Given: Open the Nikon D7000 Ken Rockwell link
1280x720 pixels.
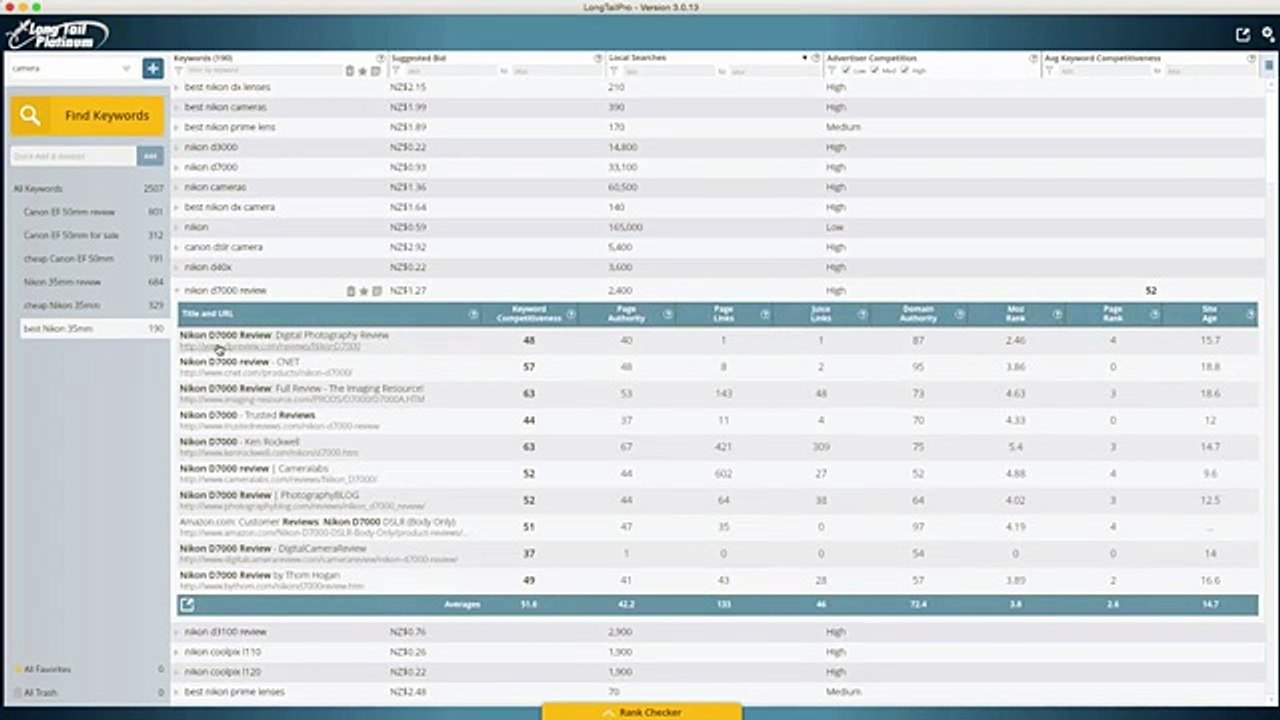Looking at the screenshot, I should 239,442.
